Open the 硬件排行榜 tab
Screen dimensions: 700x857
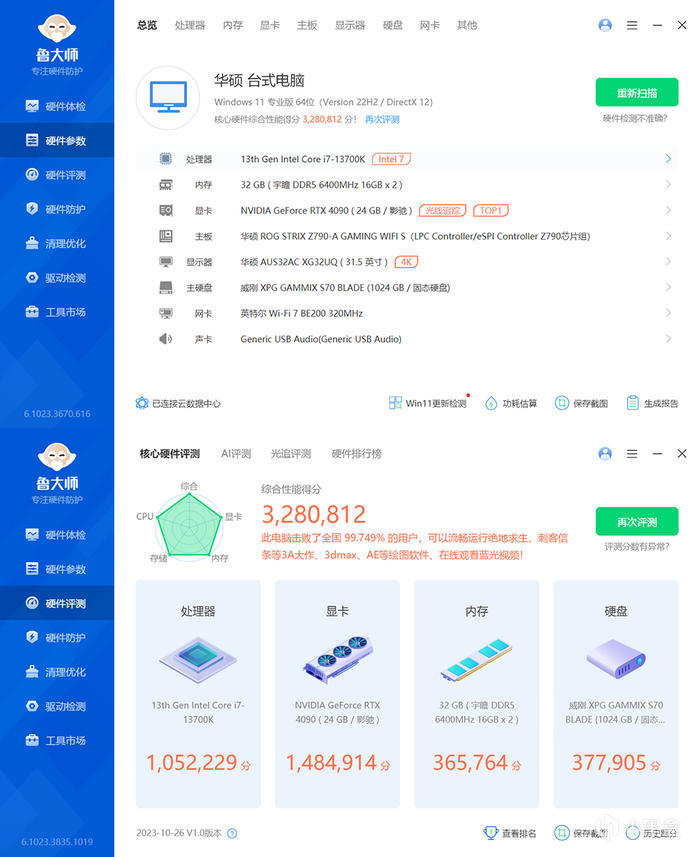click(356, 454)
